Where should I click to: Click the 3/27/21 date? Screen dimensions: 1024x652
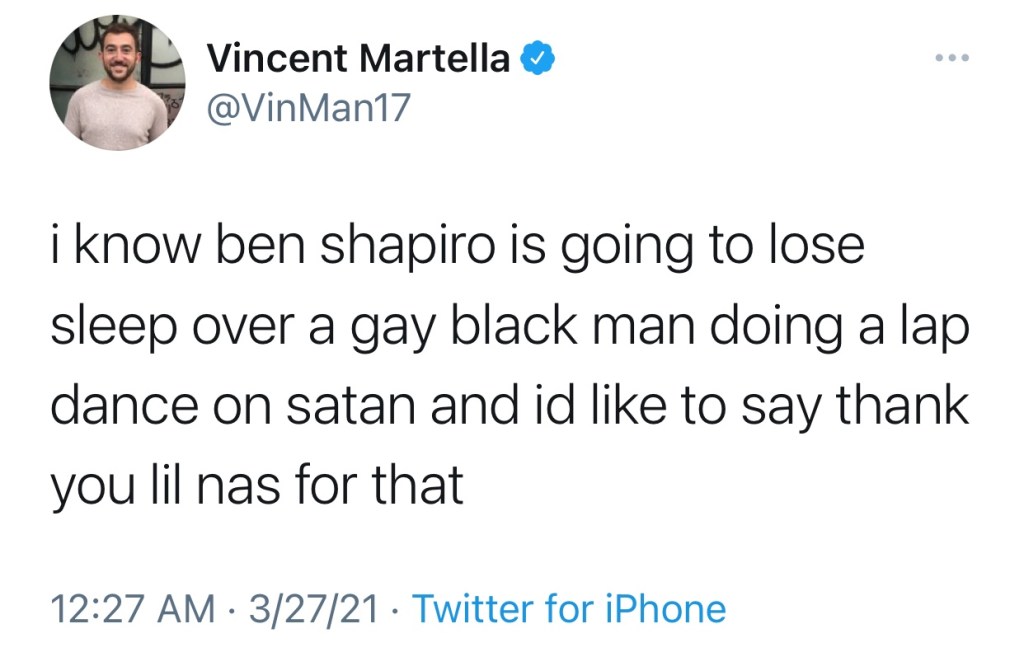(314, 607)
